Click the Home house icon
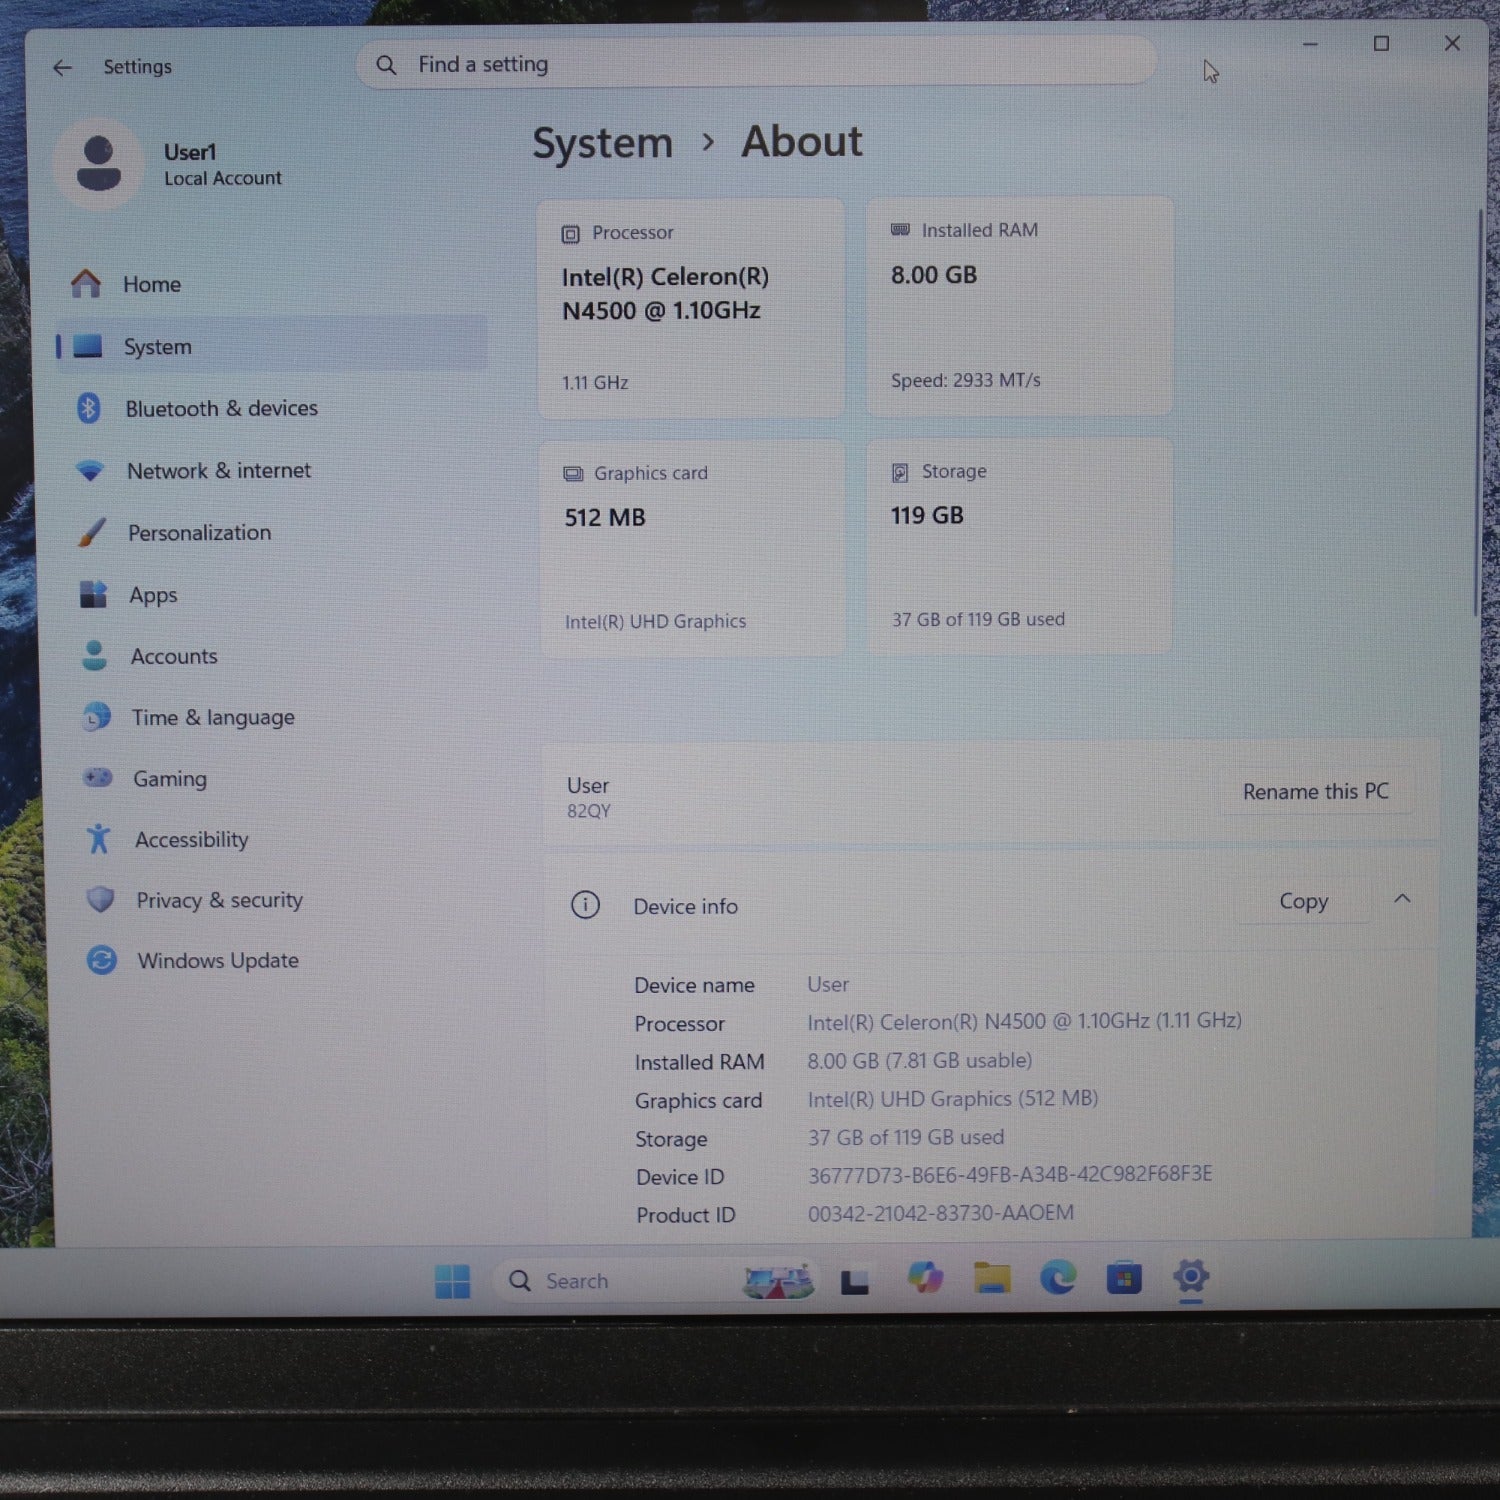Image resolution: width=1500 pixels, height=1500 pixels. [86, 284]
